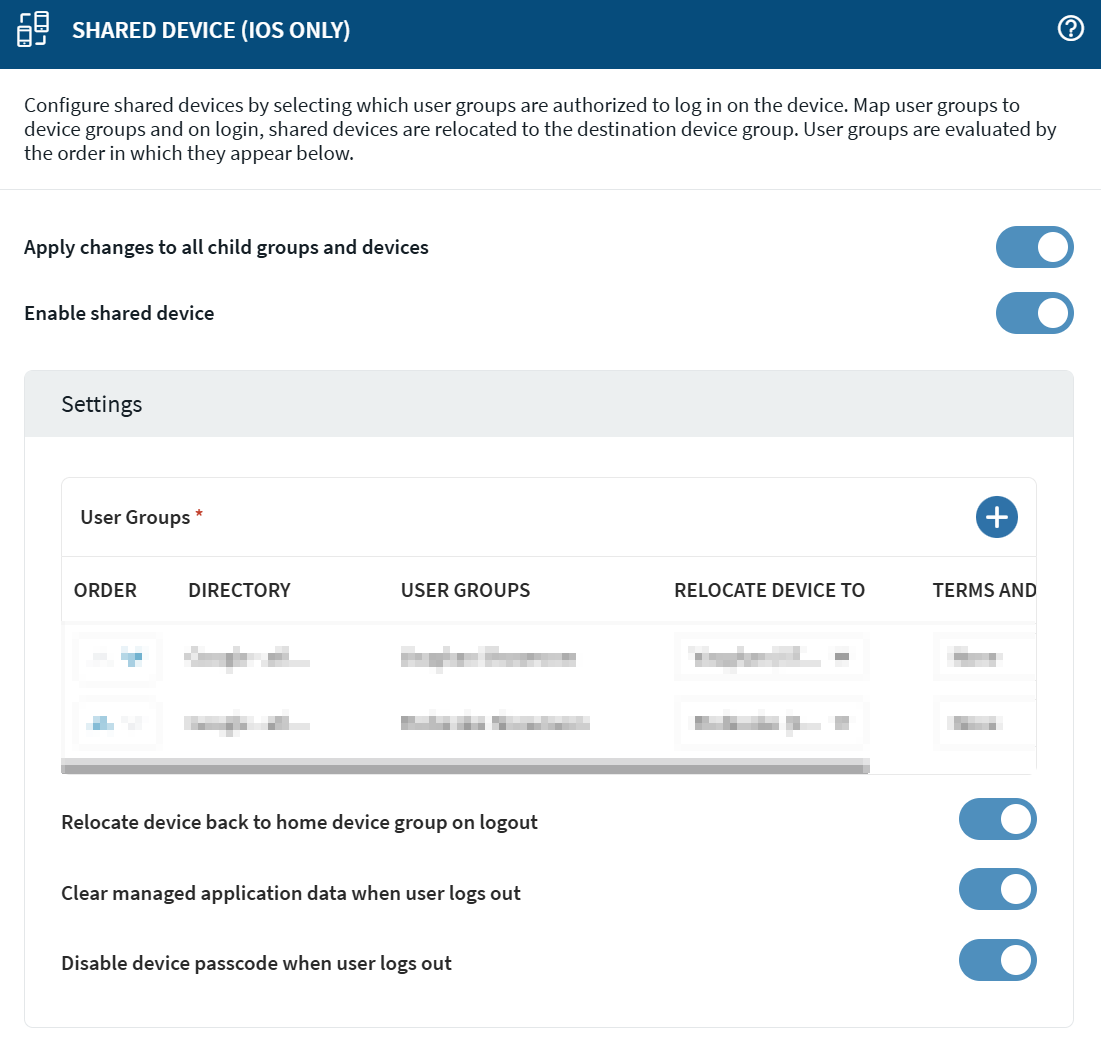Click the DIRECTORY column header
The height and width of the screenshot is (1049, 1101).
pyautogui.click(x=239, y=590)
